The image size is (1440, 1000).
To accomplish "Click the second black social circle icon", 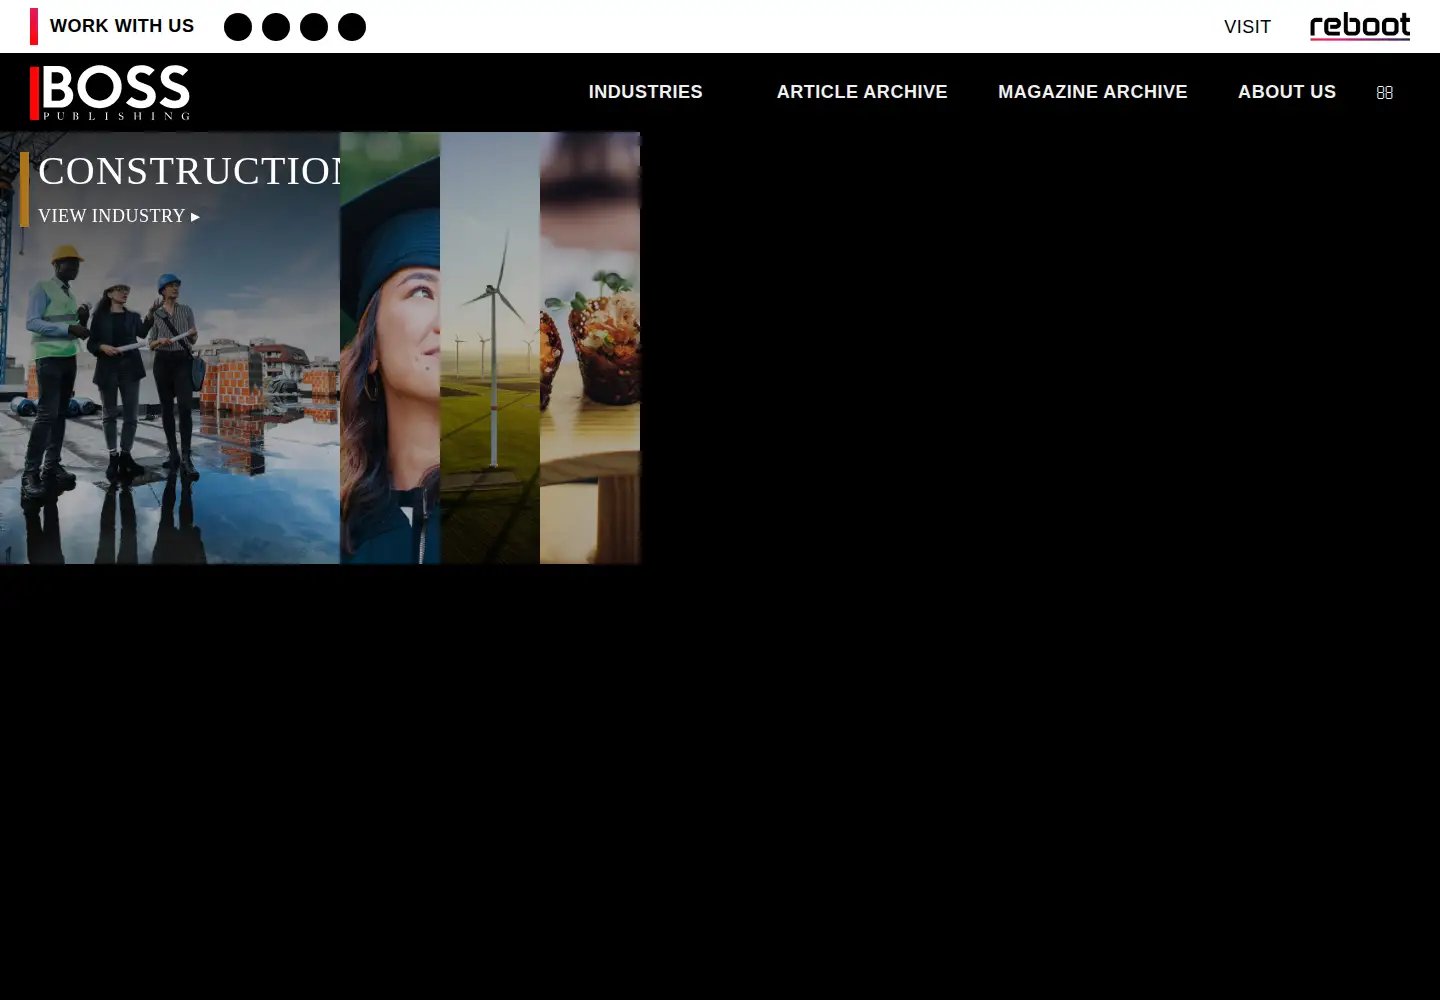I will pyautogui.click(x=276, y=27).
